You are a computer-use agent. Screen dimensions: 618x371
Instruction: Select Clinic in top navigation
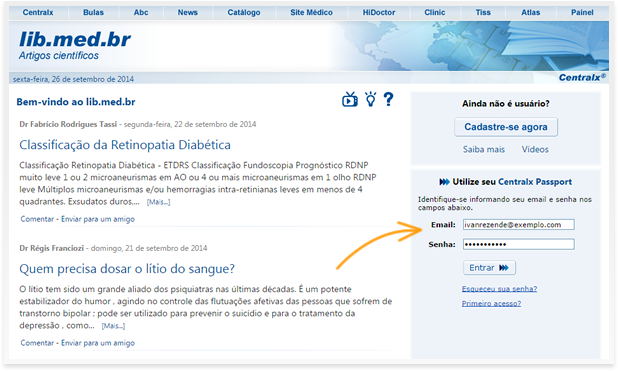coord(435,13)
